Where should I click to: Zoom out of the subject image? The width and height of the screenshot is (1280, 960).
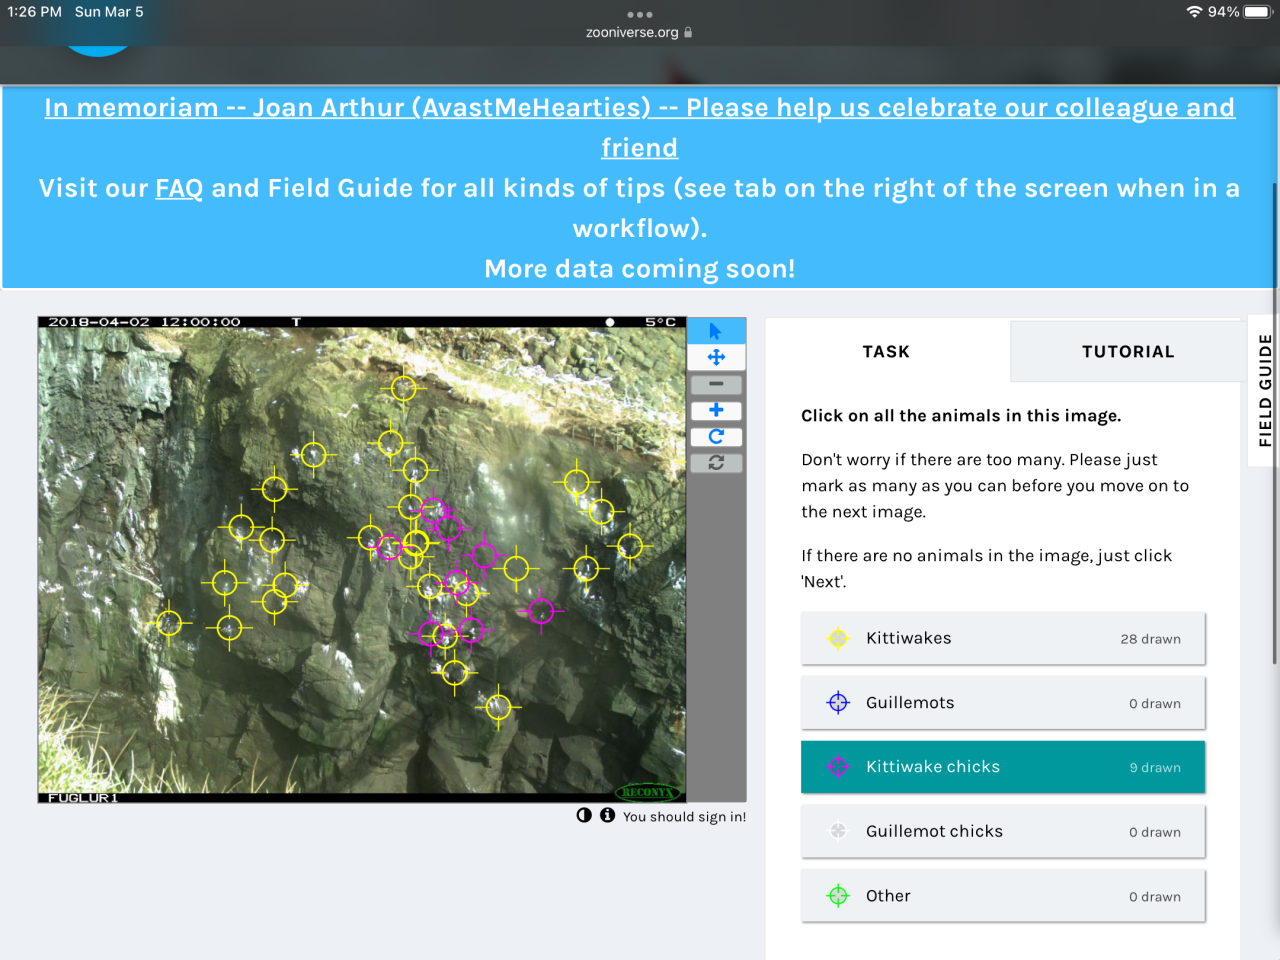716,384
